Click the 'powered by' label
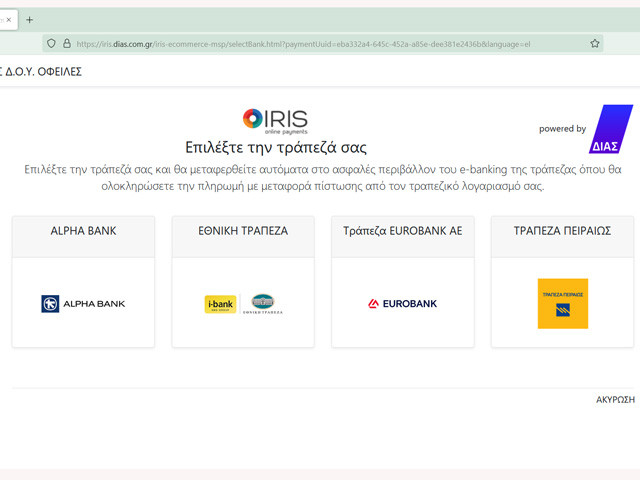The image size is (640, 480). tap(562, 129)
